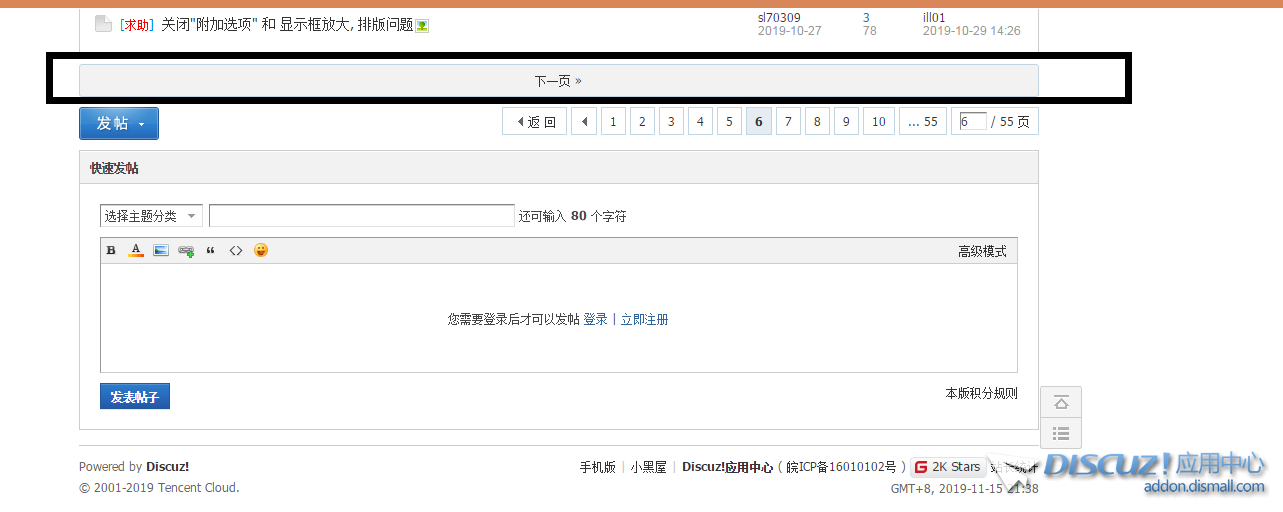Switch to 高级模式 advanced editor
The height and width of the screenshot is (512, 1283).
981,251
